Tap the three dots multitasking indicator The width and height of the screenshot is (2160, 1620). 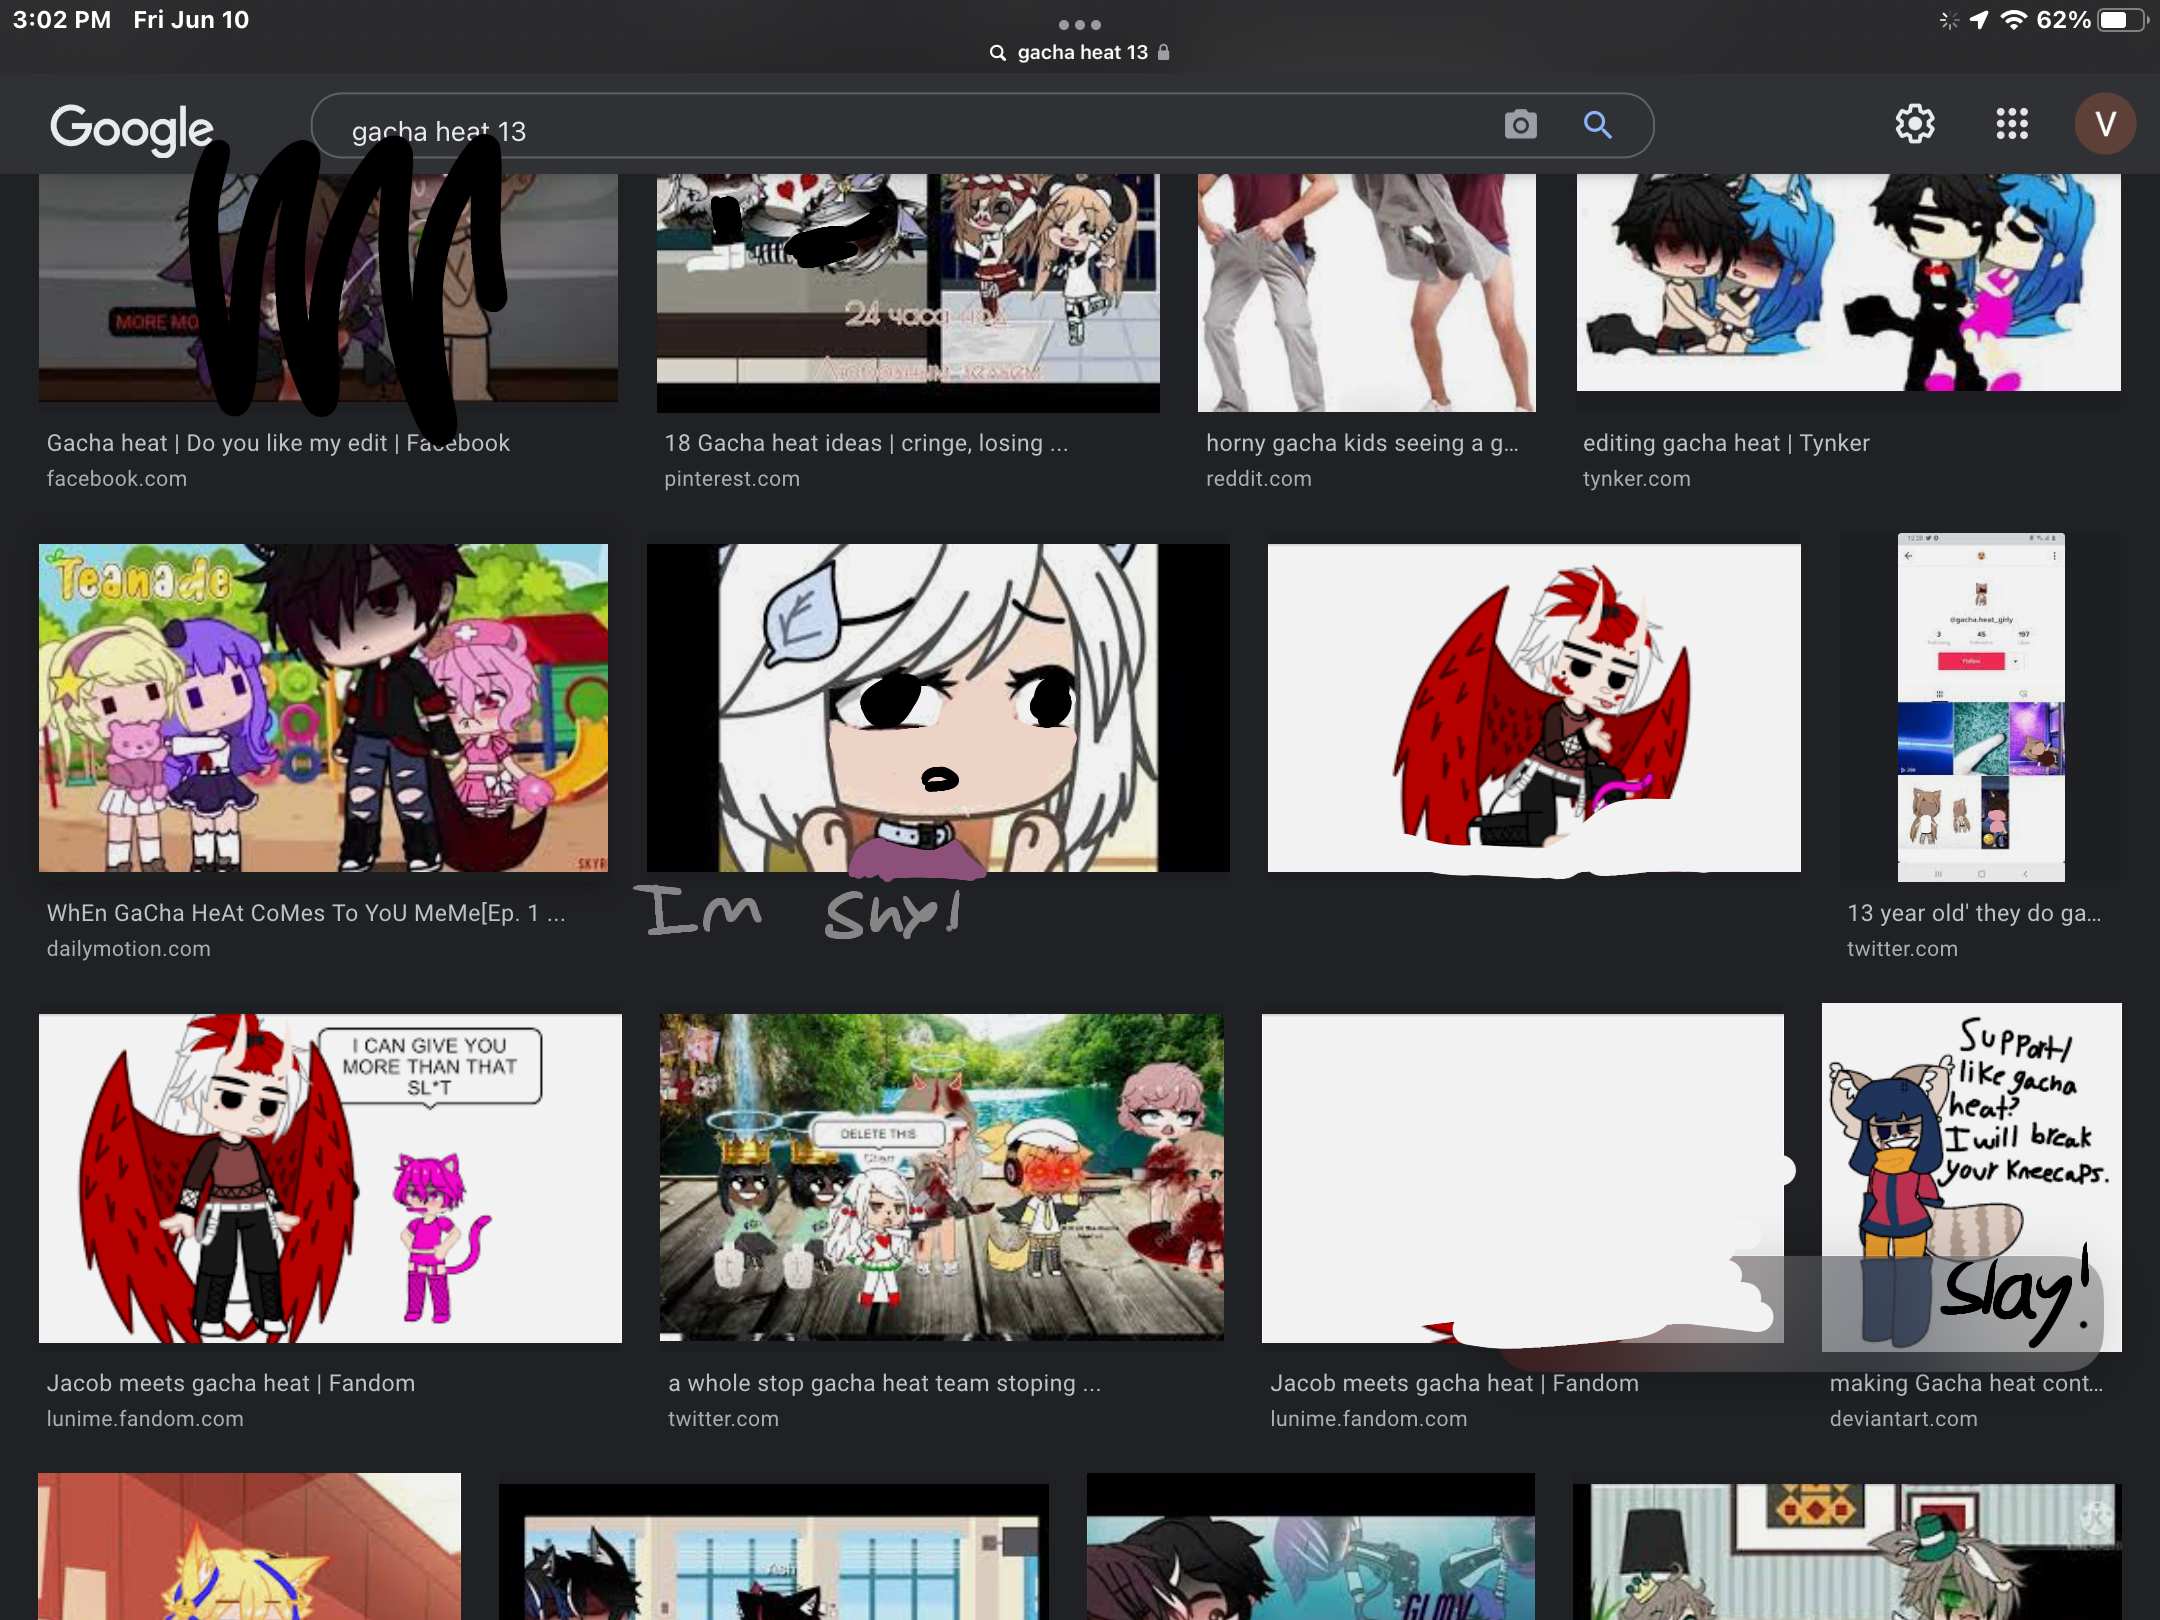click(1080, 24)
